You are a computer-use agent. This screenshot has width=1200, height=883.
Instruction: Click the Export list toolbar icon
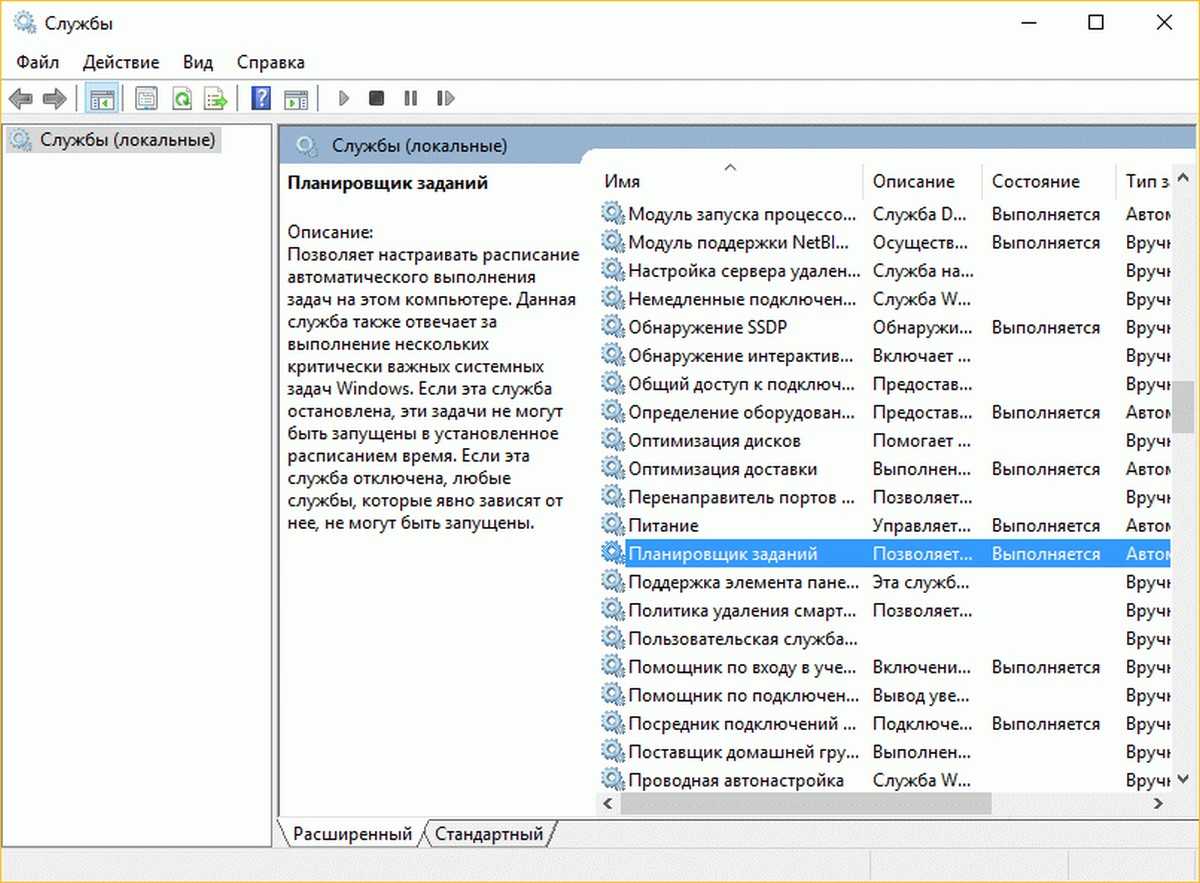tap(215, 98)
